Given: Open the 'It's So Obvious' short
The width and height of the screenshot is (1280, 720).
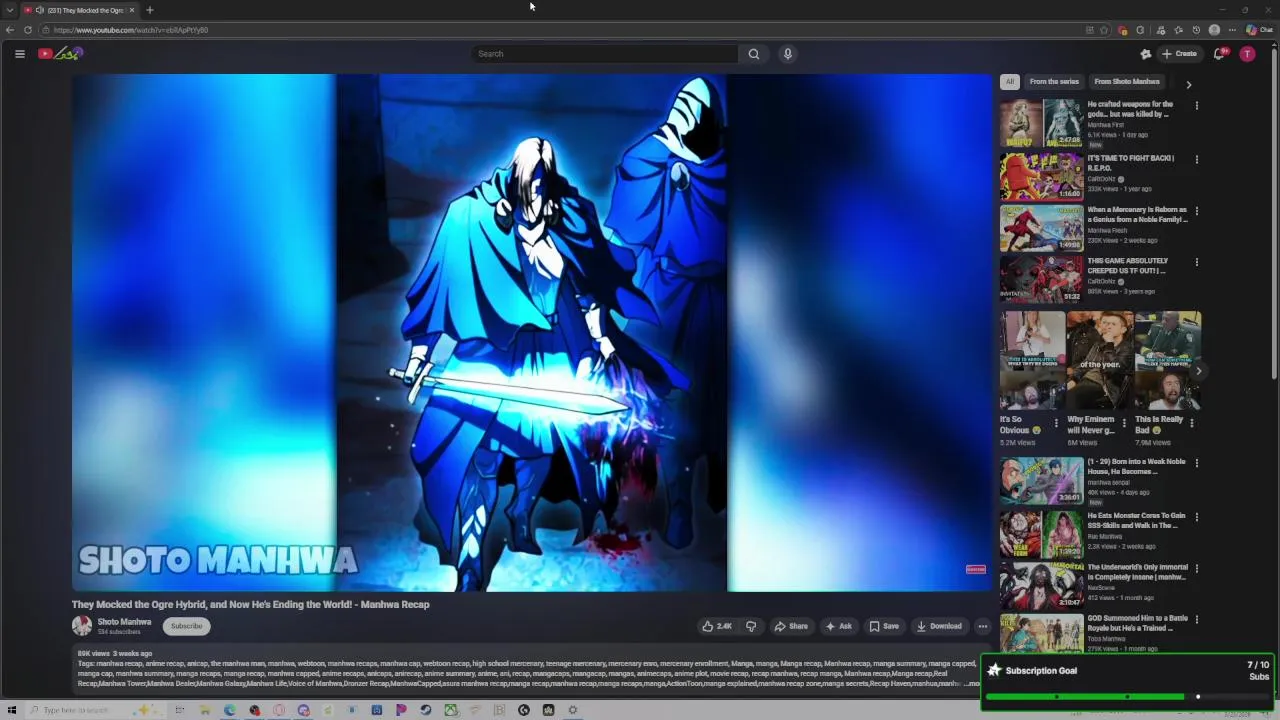Looking at the screenshot, I should pos(1032,360).
